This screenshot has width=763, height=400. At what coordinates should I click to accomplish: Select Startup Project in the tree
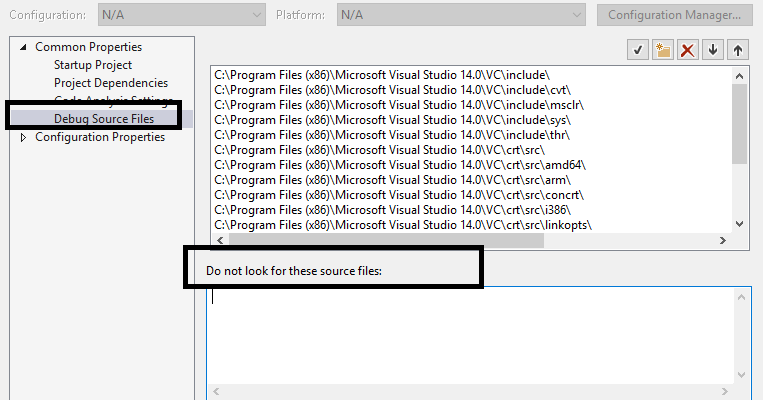point(92,65)
